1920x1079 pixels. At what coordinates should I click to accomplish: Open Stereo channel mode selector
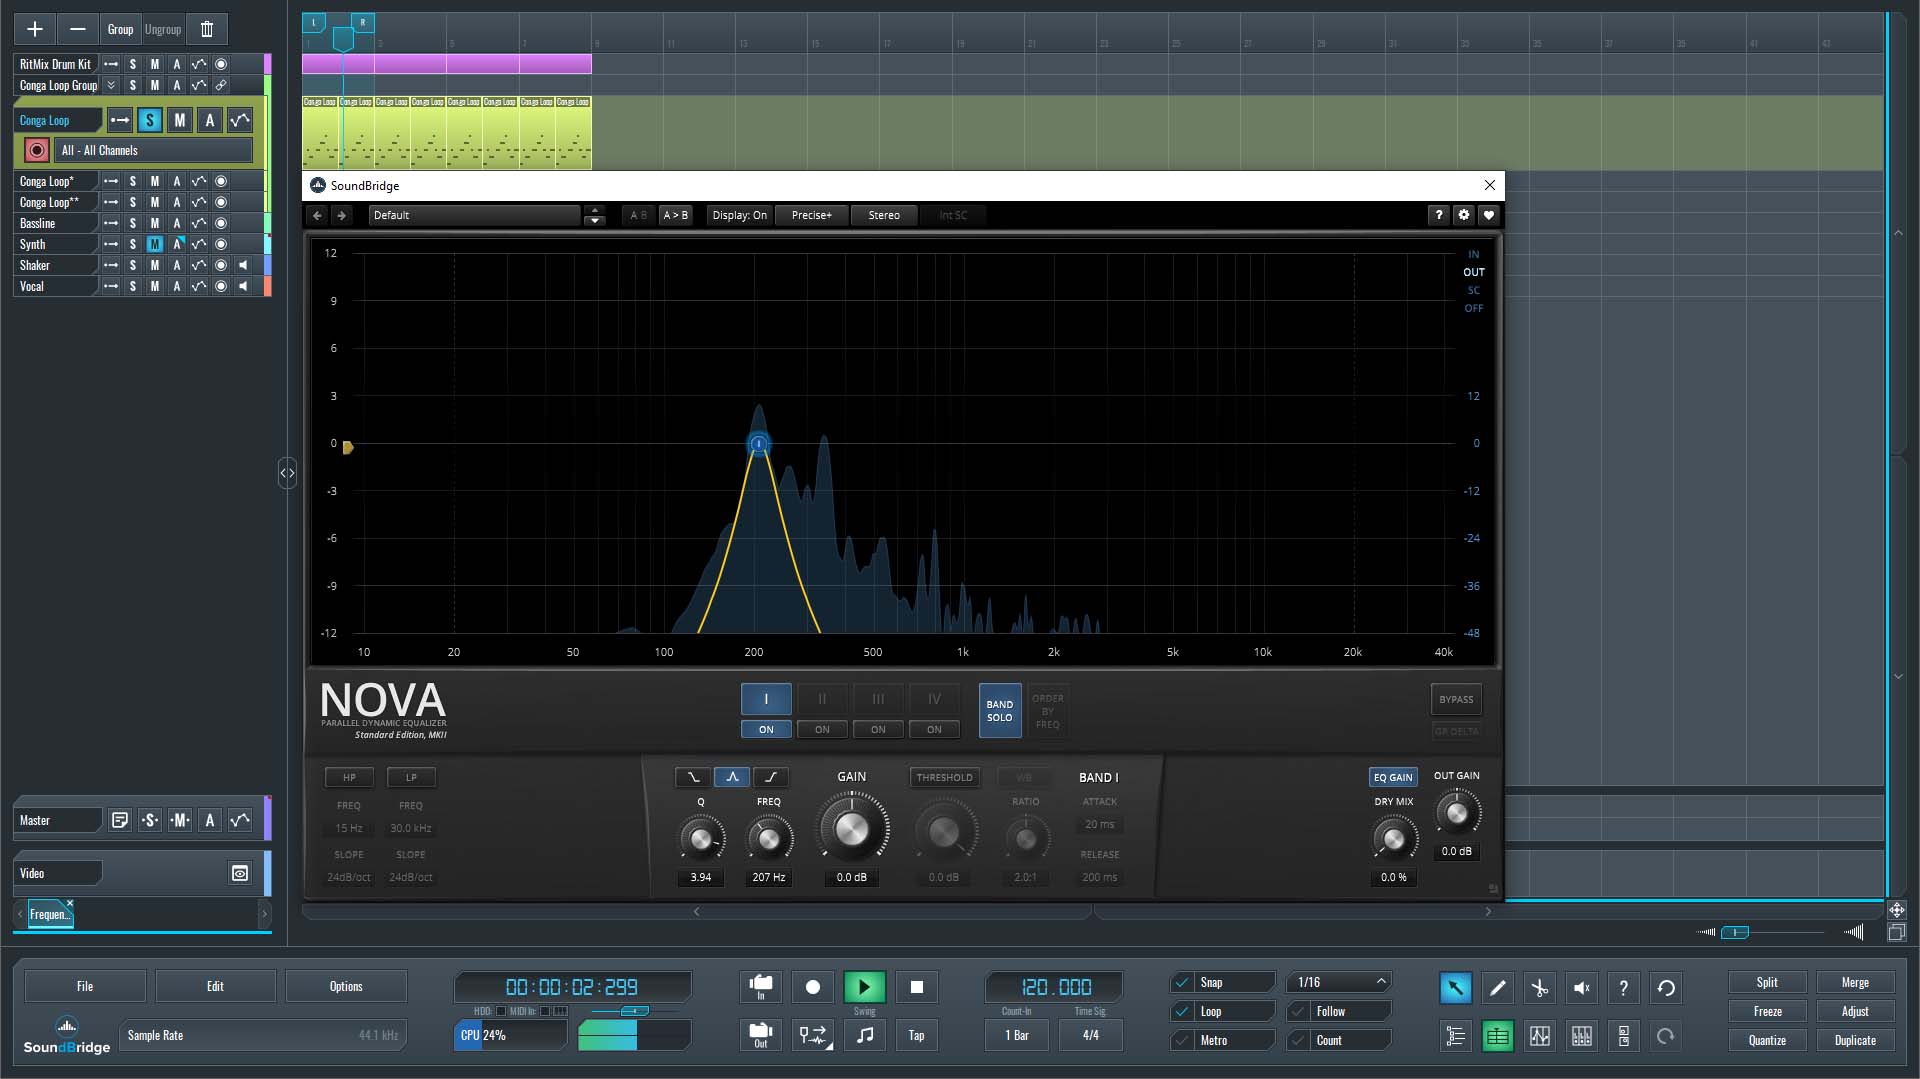[884, 215]
